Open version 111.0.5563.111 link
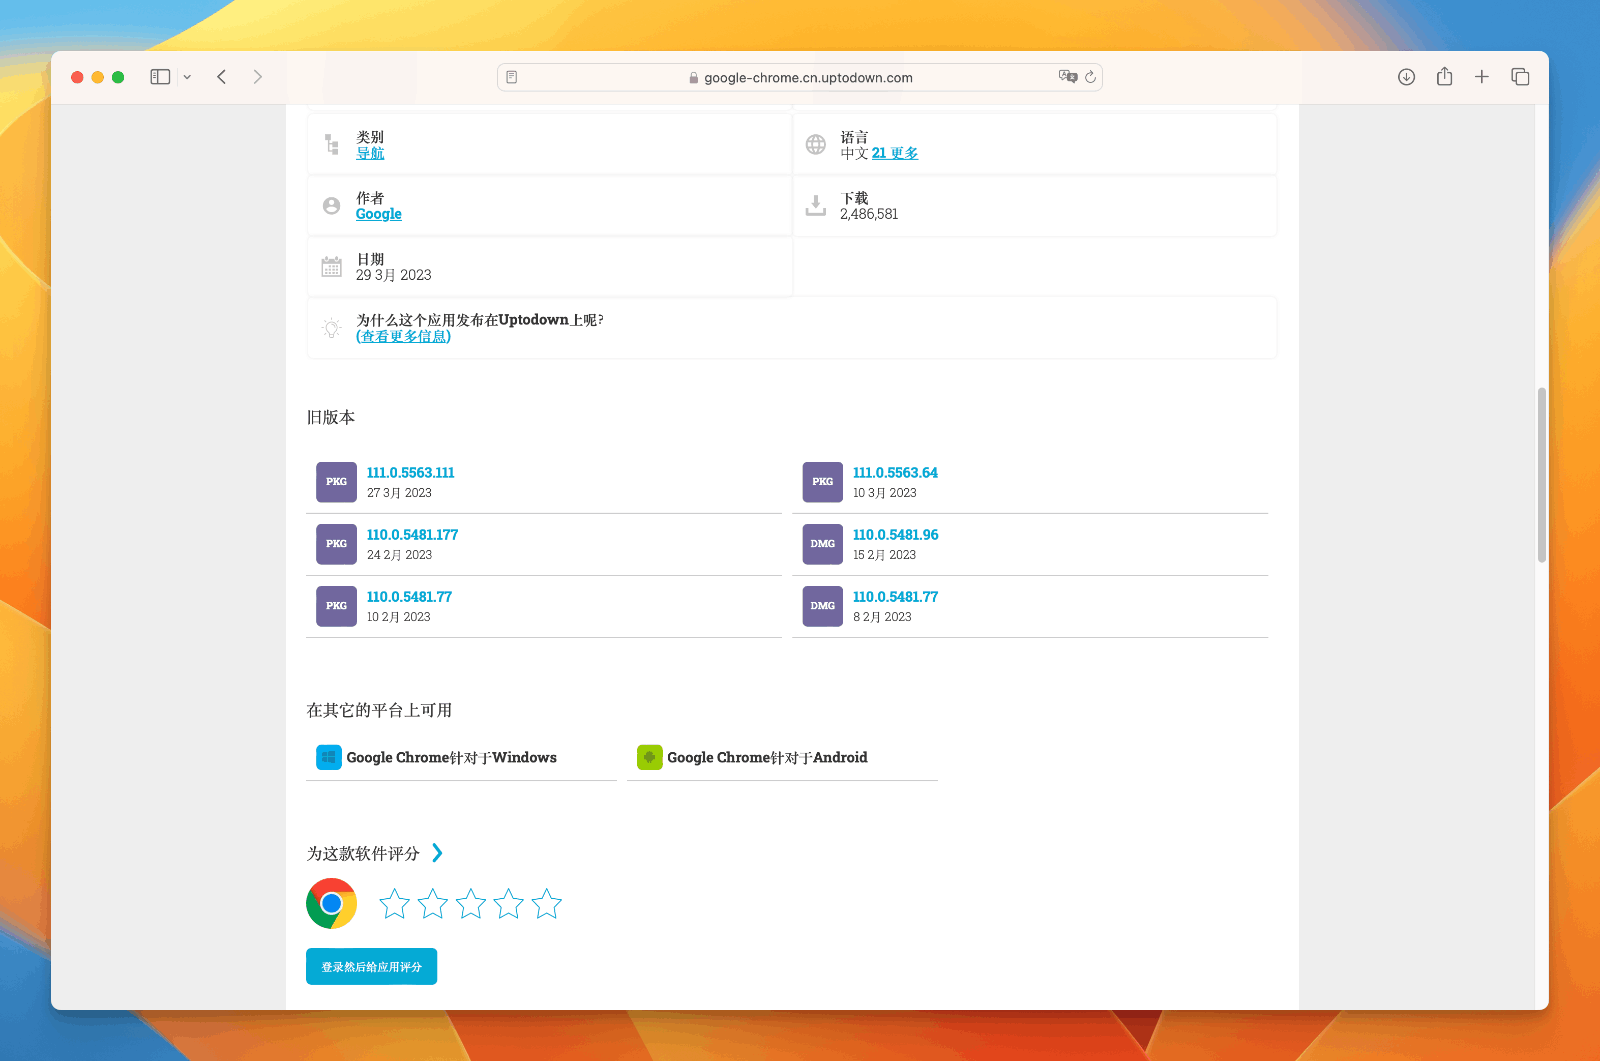This screenshot has width=1600, height=1061. 411,473
